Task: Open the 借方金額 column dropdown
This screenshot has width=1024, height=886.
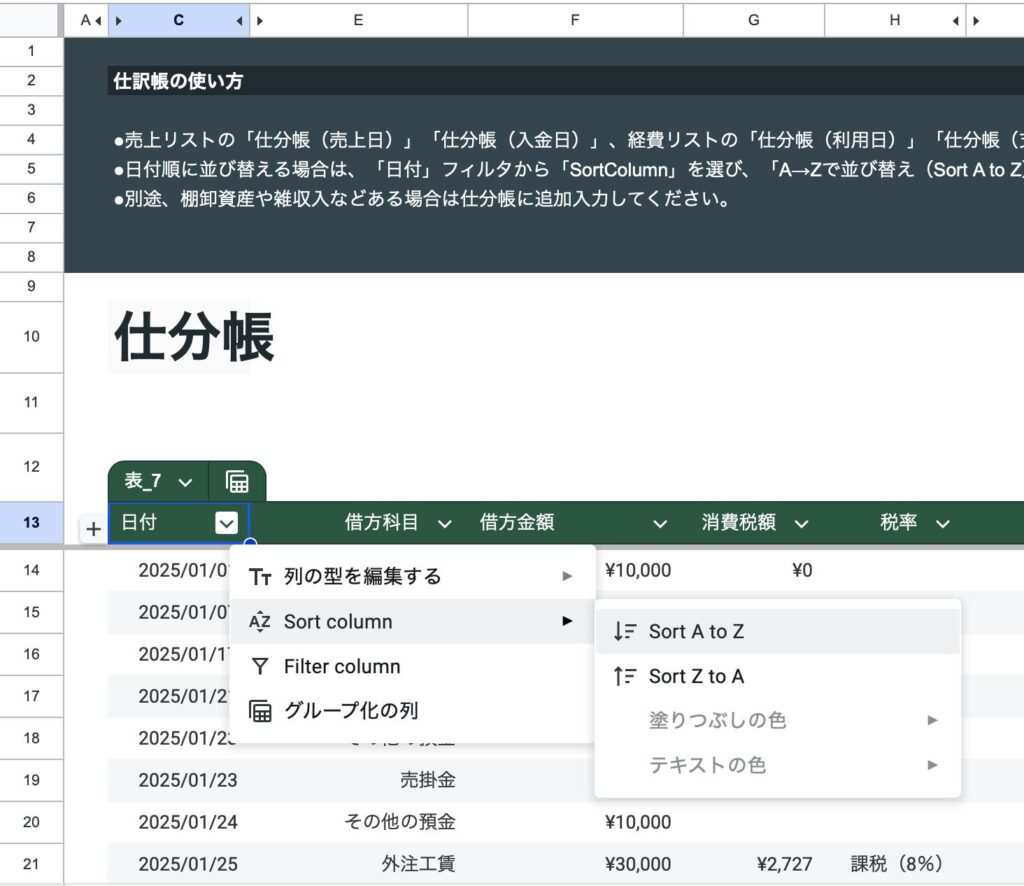Action: pos(660,524)
